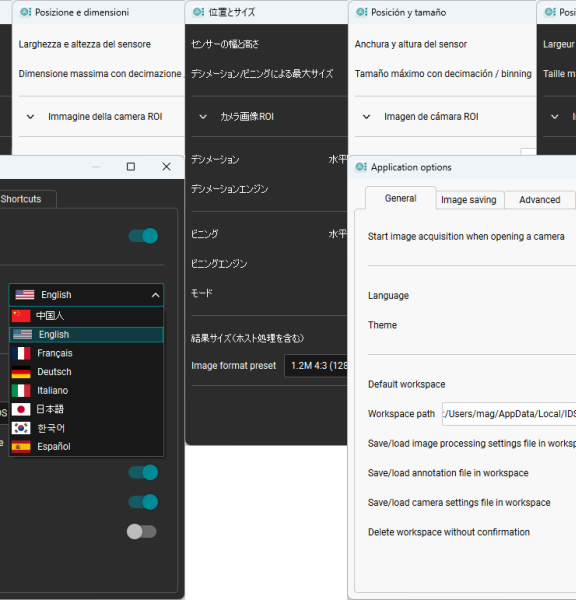Disable the lower of the two adjacent switches under the language list

pyautogui.click(x=143, y=502)
